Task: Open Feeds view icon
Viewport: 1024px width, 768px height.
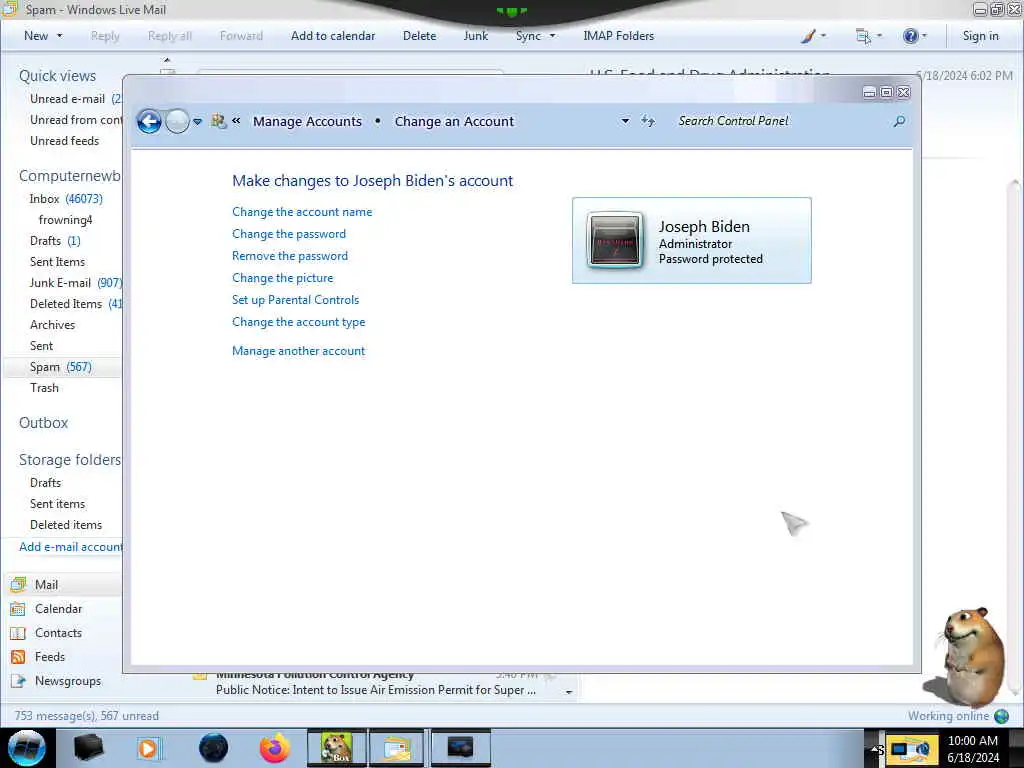Action: tap(18, 657)
